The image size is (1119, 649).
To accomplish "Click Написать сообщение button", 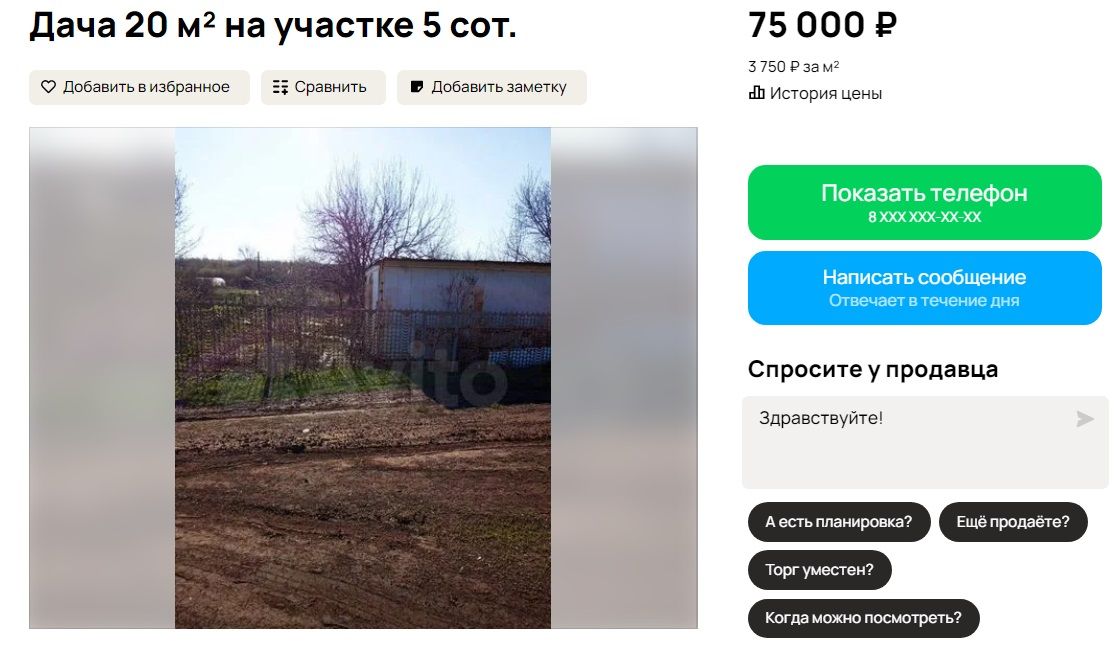I will click(x=925, y=288).
